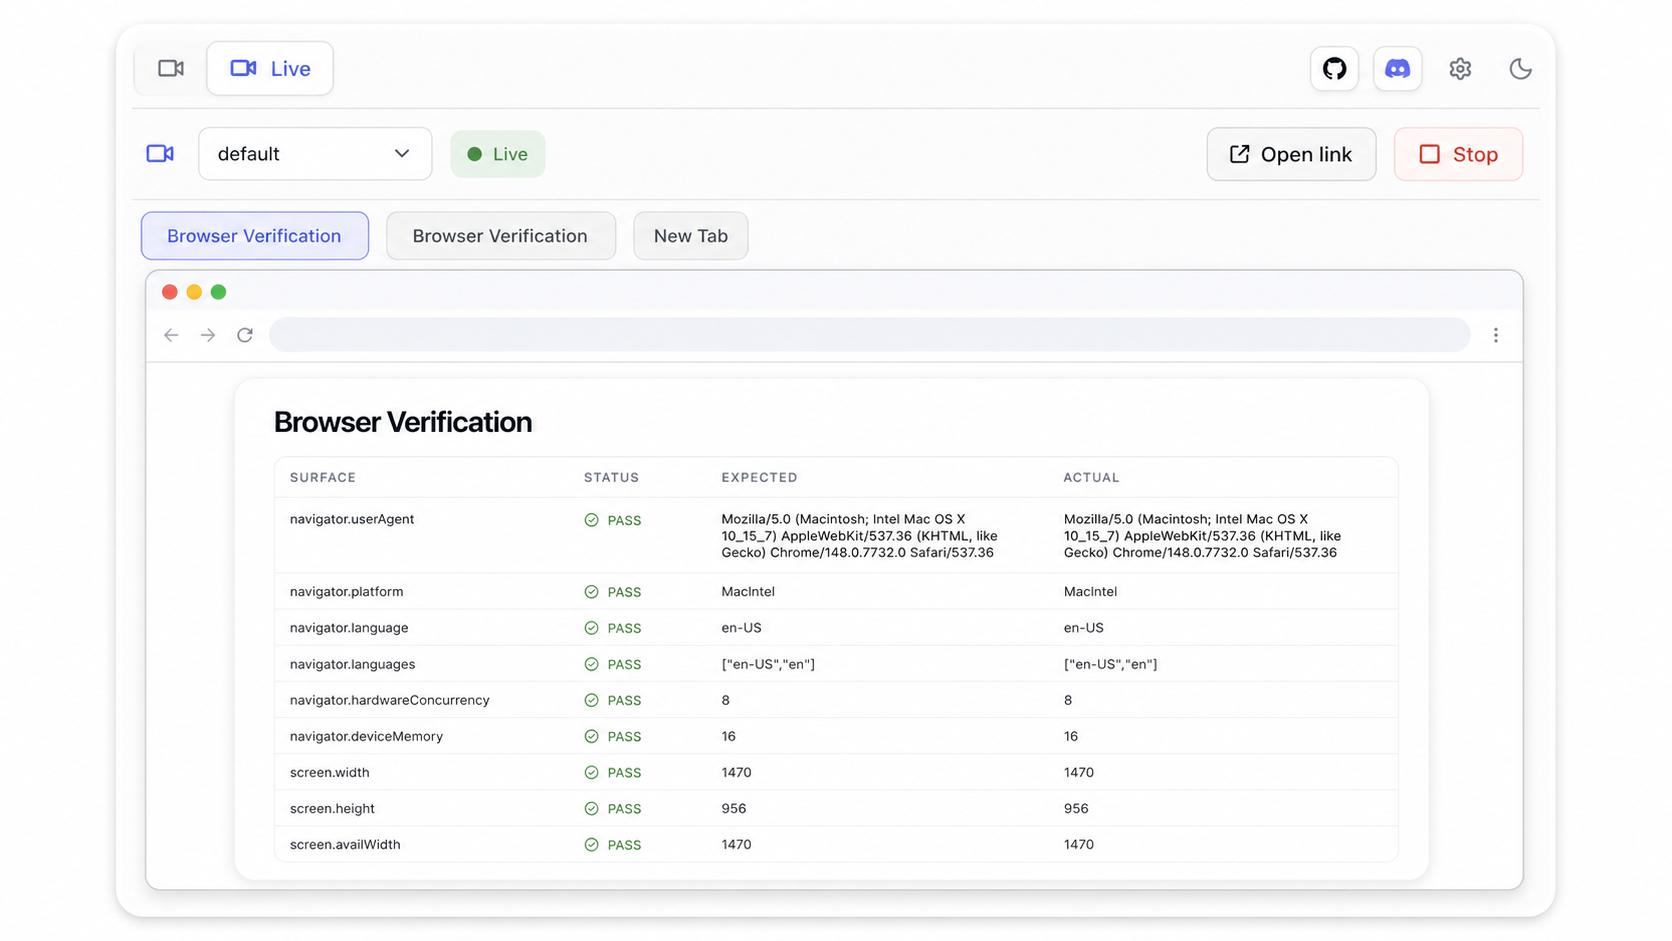Click the actual user agent string
This screenshot has width=1672, height=941.
pos(1202,536)
